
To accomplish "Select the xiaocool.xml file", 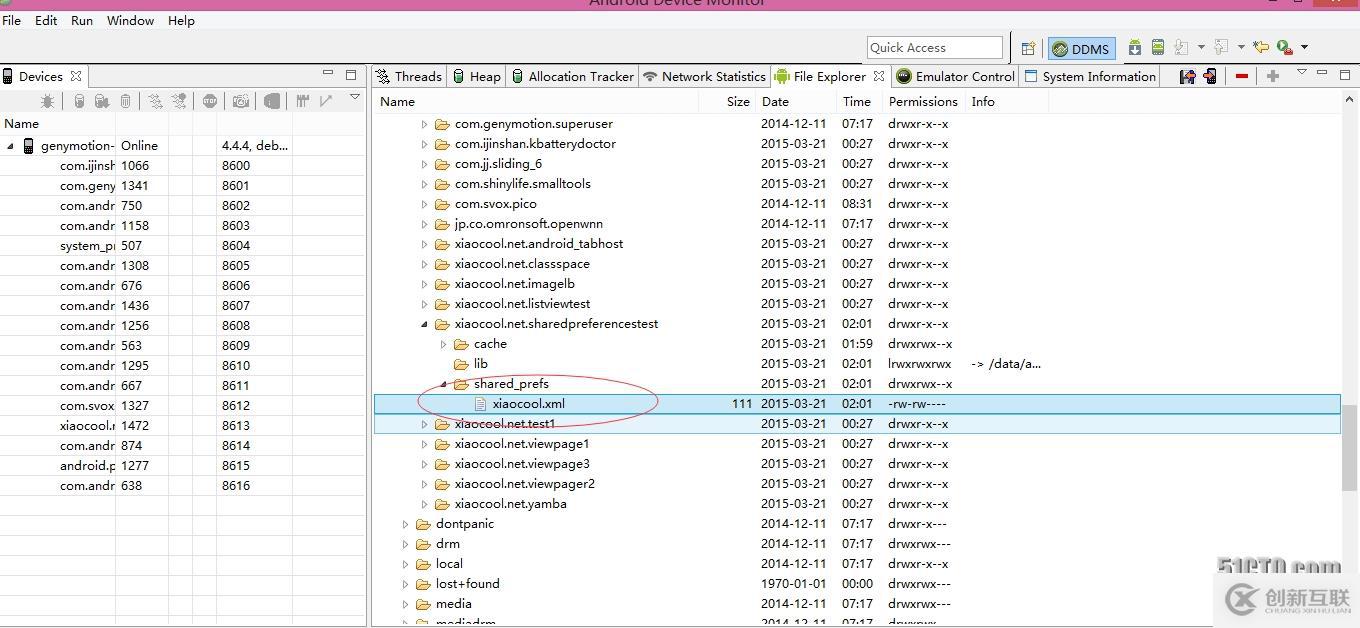I will pos(857,404).
